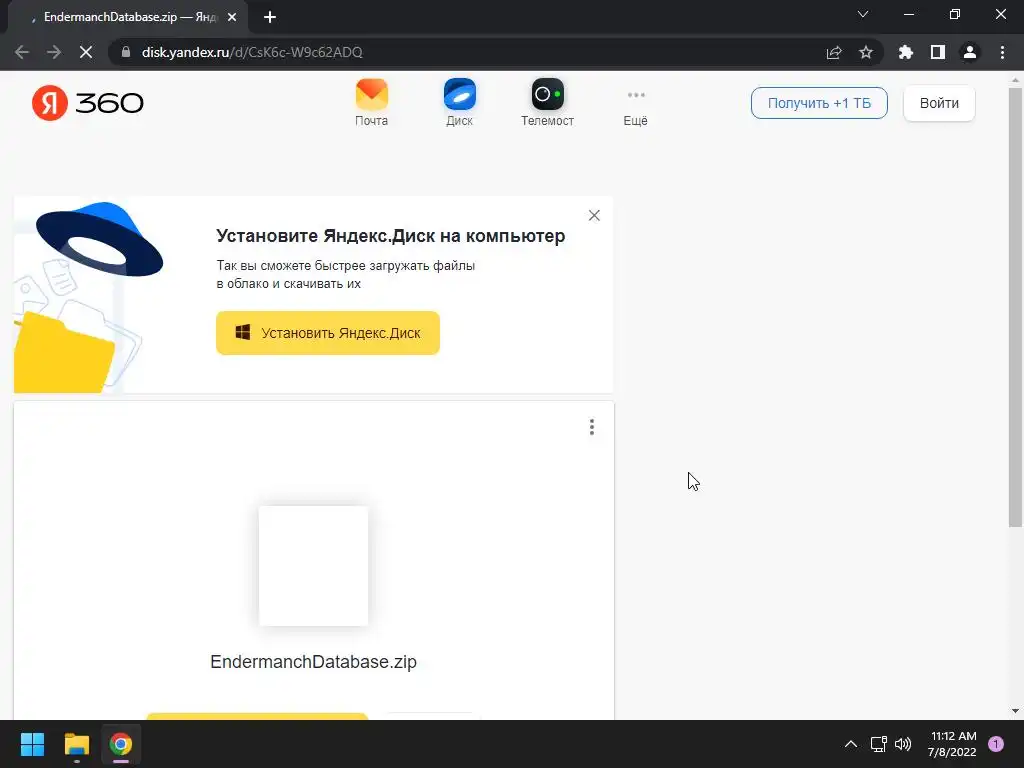Open the Extensions puzzle icon
Screen dimensions: 1024x768
click(x=906, y=52)
